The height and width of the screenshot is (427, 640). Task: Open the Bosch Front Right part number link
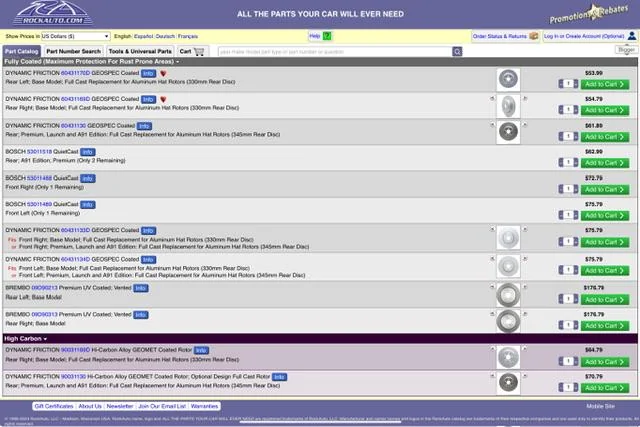(x=39, y=178)
